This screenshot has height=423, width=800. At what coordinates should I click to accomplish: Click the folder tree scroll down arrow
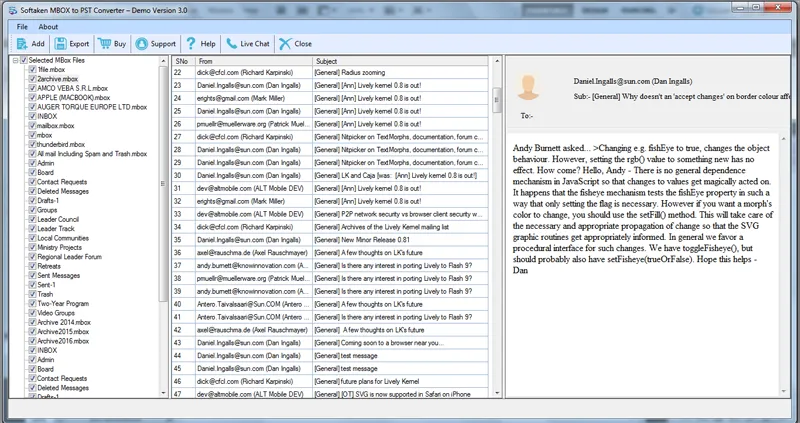tap(163, 393)
